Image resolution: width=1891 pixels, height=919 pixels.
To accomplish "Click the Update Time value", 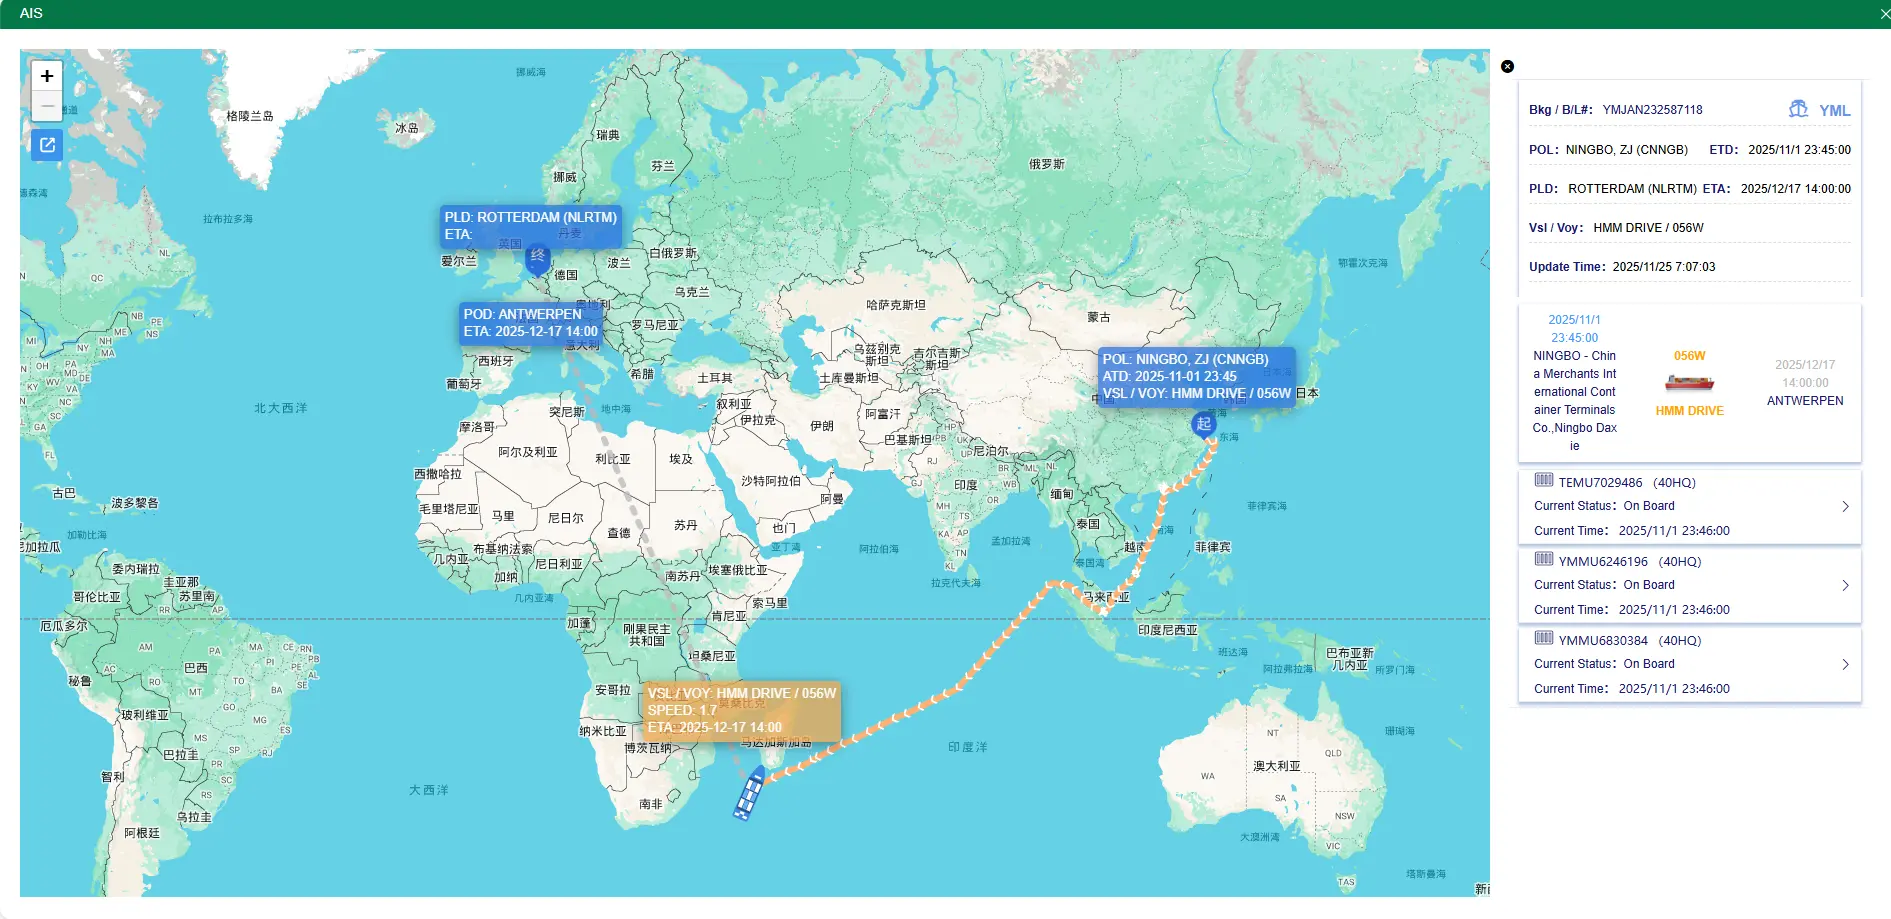I will click(x=1664, y=267).
